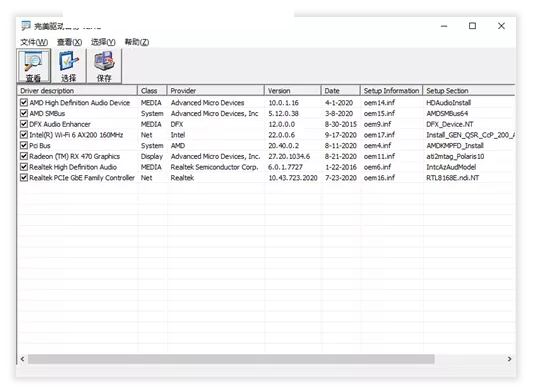The width and height of the screenshot is (534, 388).
Task: Click setup file 'oem14.inf'
Action: coord(379,103)
